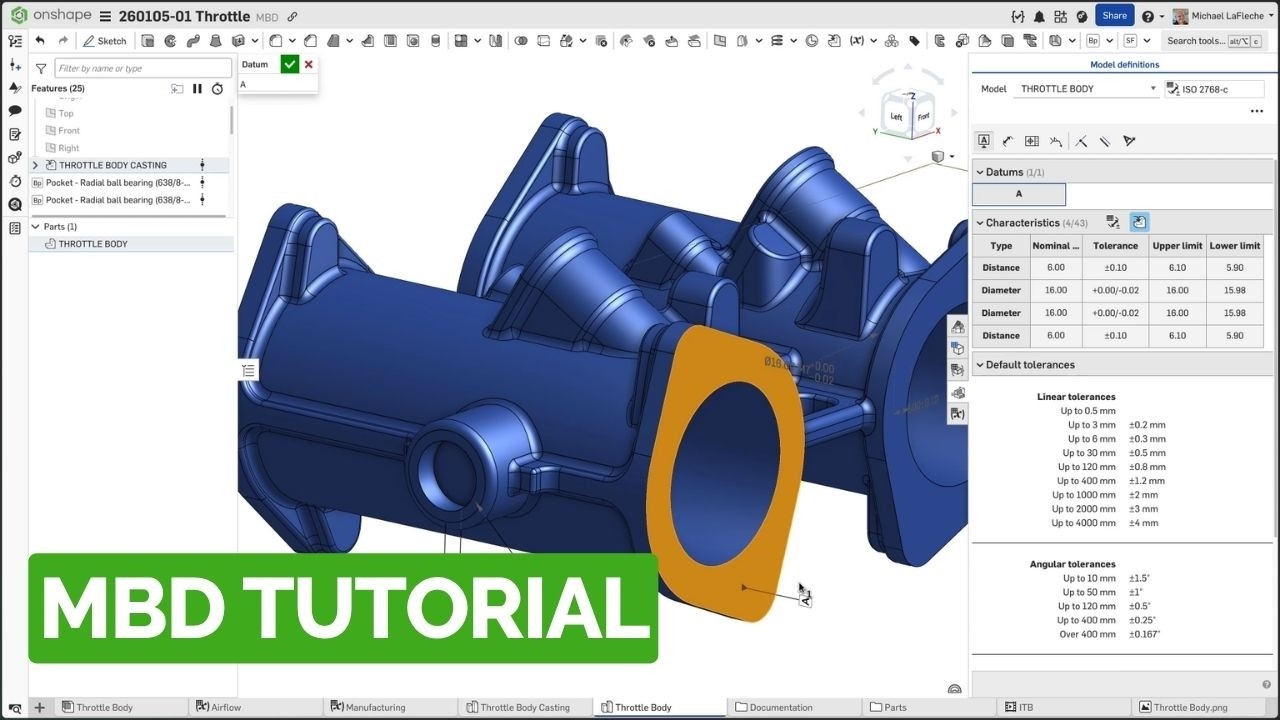The height and width of the screenshot is (720, 1280).
Task: Select the Front plane in feature list
Action: point(69,130)
